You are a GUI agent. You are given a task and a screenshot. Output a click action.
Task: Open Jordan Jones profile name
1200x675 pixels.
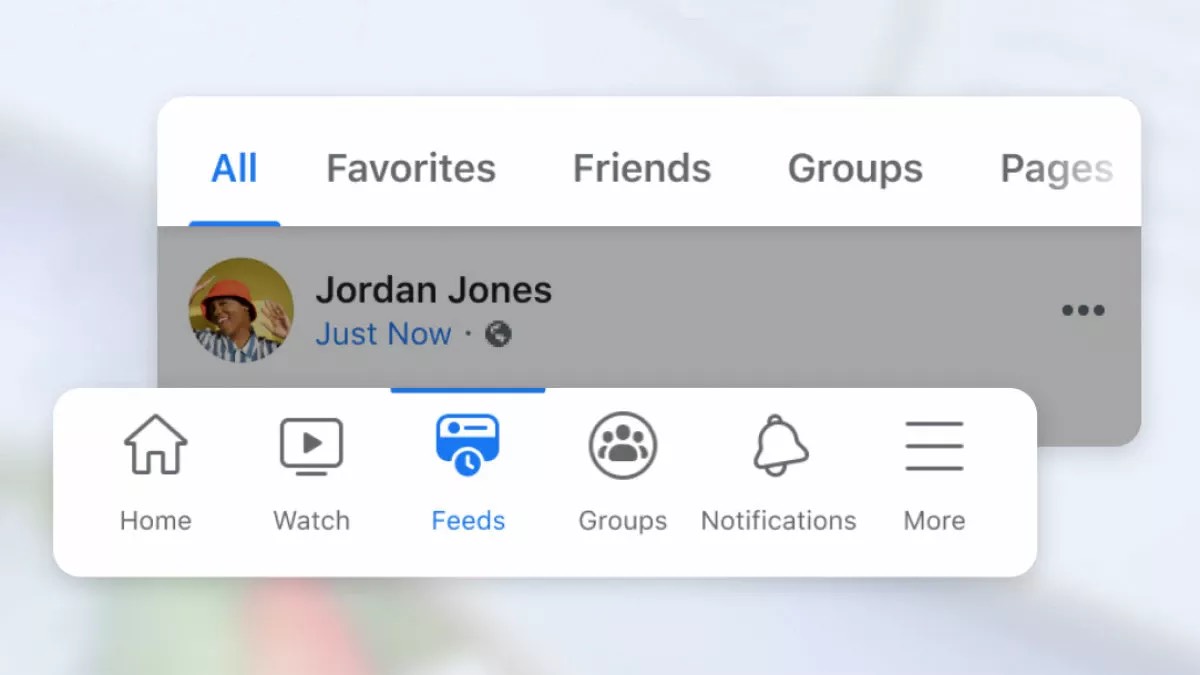click(x=434, y=290)
